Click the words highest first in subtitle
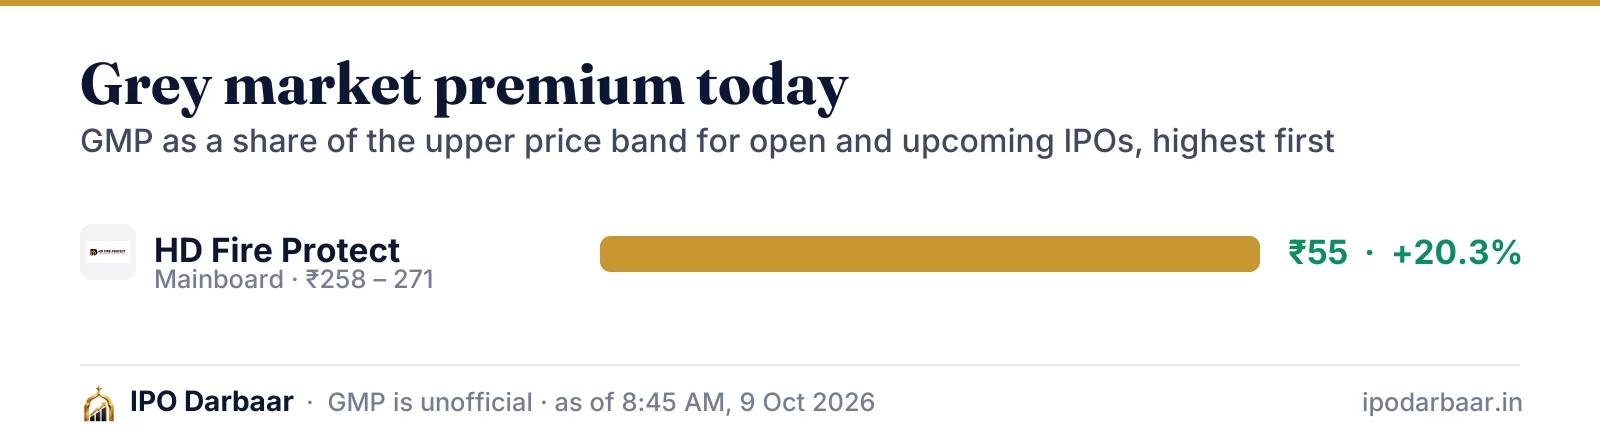Viewport: 1600px width, 438px height. click(x=1243, y=141)
